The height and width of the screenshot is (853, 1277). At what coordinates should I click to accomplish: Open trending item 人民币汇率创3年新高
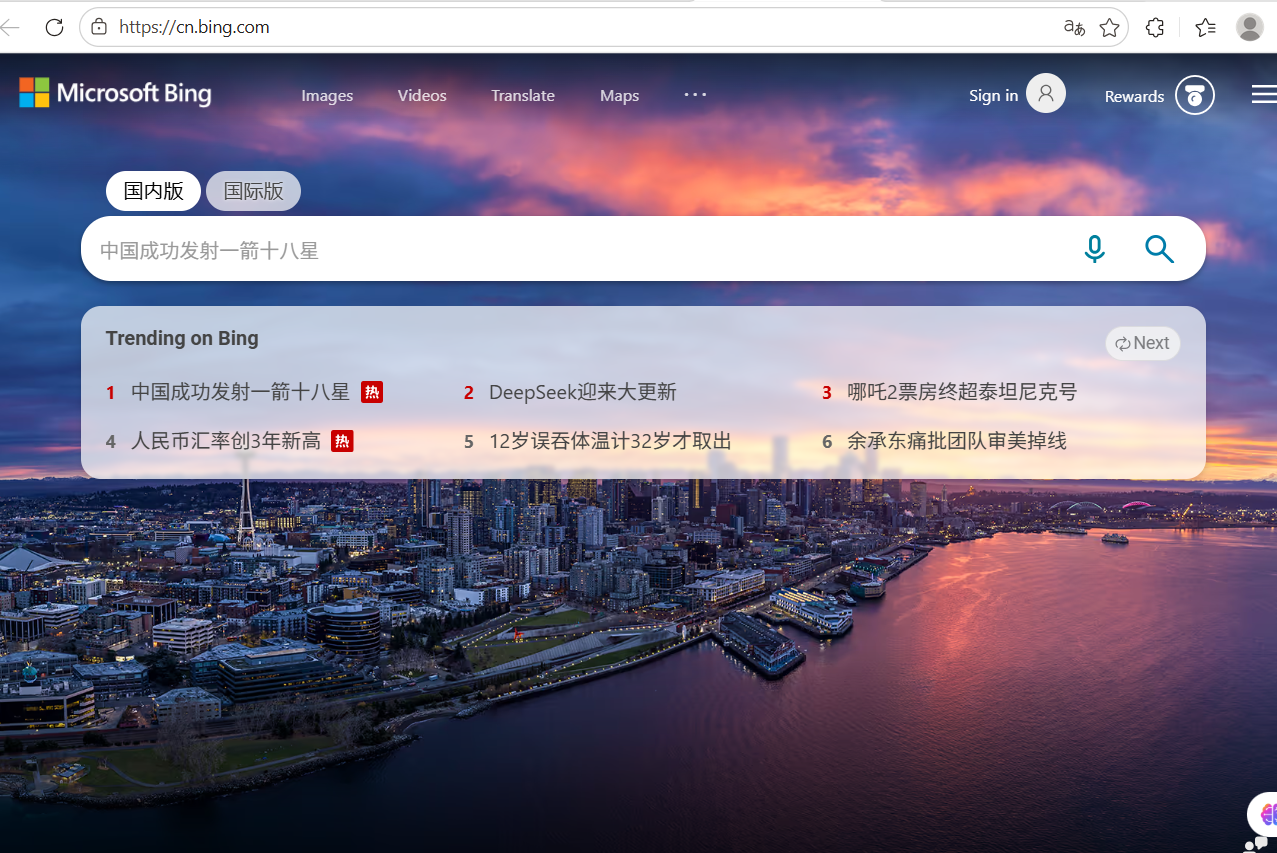click(226, 441)
